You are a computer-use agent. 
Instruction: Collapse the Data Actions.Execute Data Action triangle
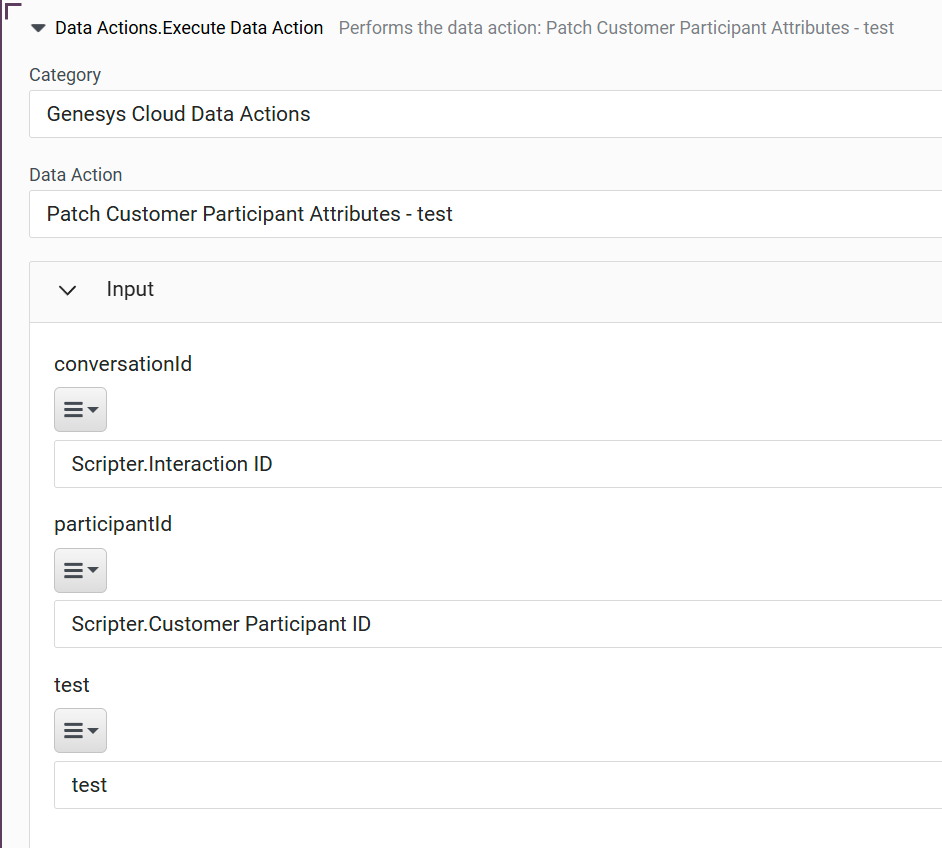(38, 28)
